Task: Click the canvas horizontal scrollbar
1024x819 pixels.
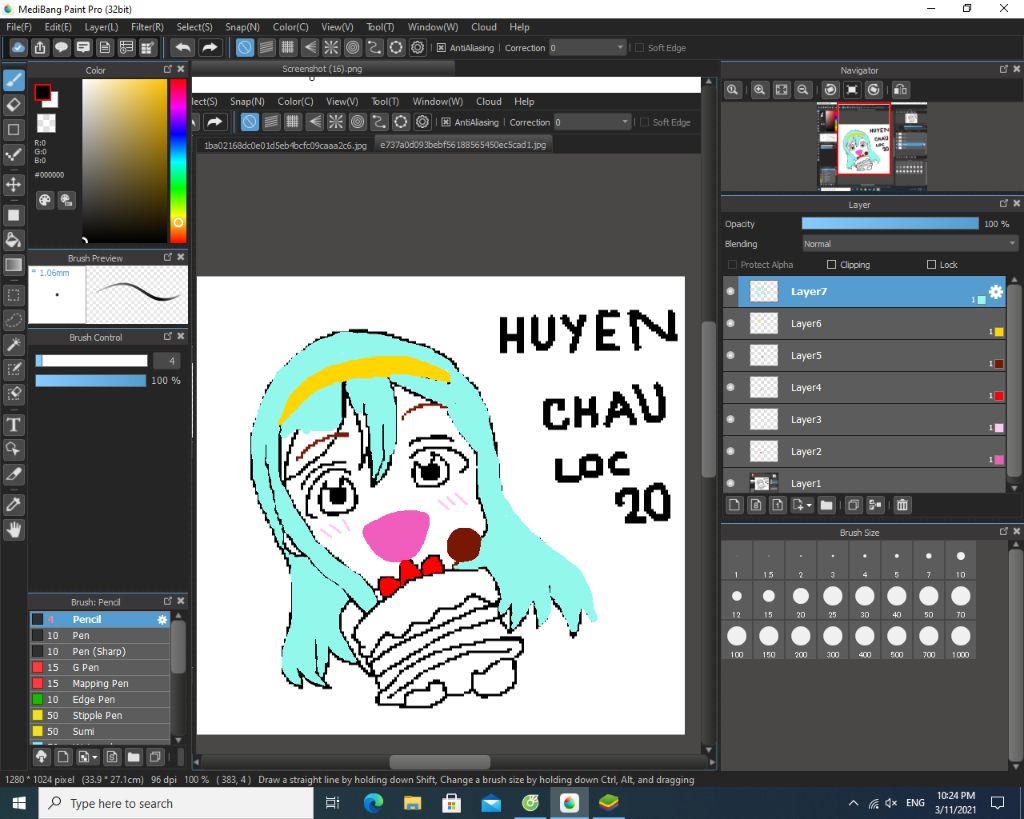Action: pyautogui.click(x=440, y=762)
